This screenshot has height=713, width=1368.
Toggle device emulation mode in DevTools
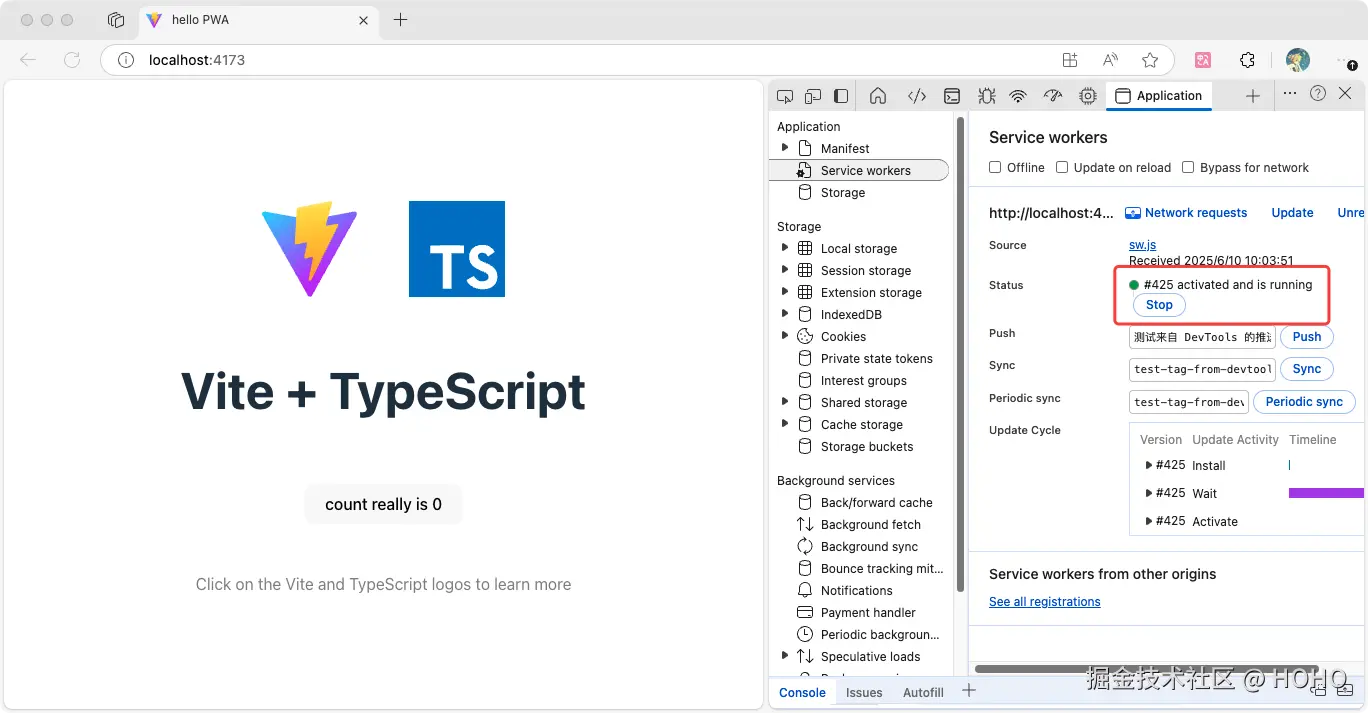(x=813, y=96)
